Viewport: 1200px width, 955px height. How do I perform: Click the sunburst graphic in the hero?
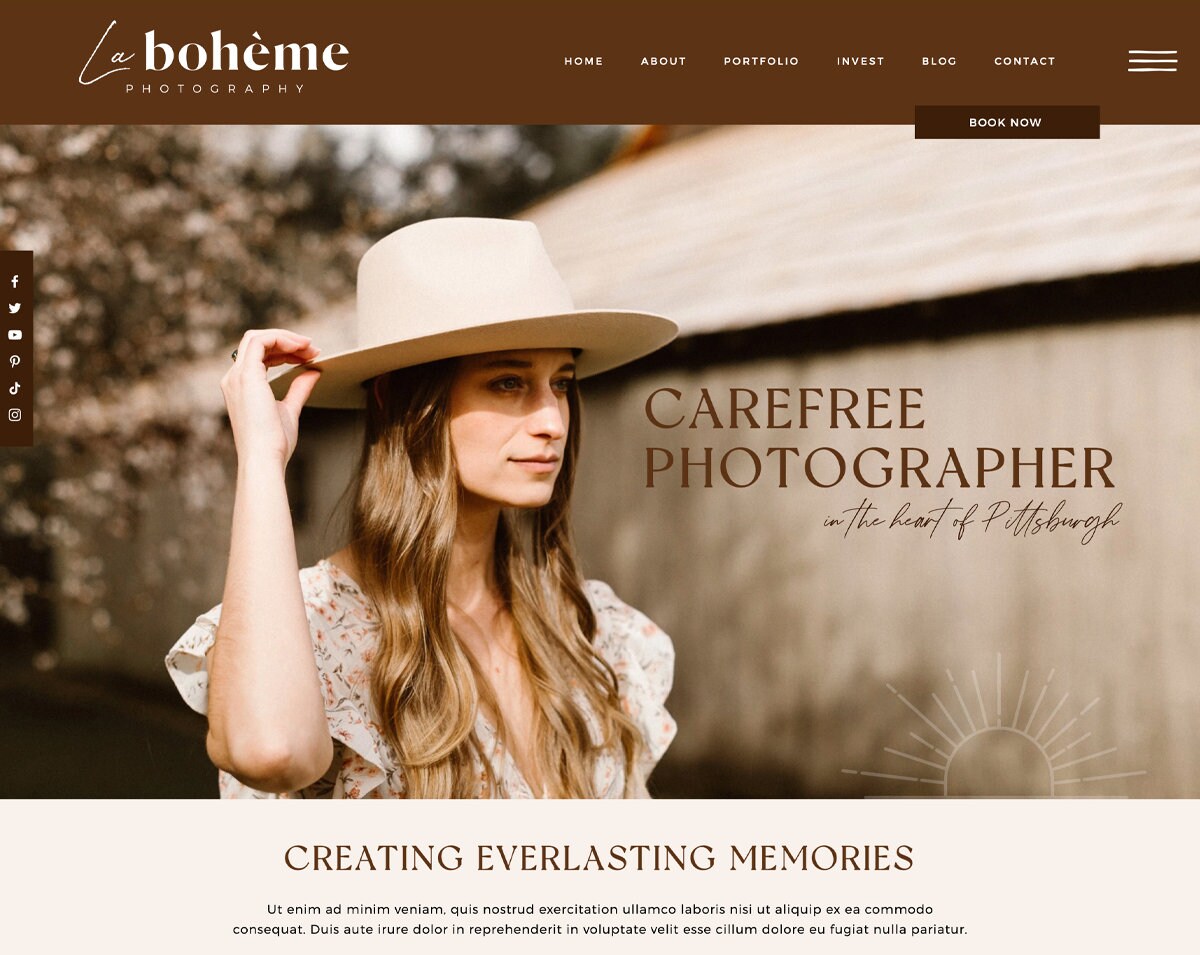point(994,728)
